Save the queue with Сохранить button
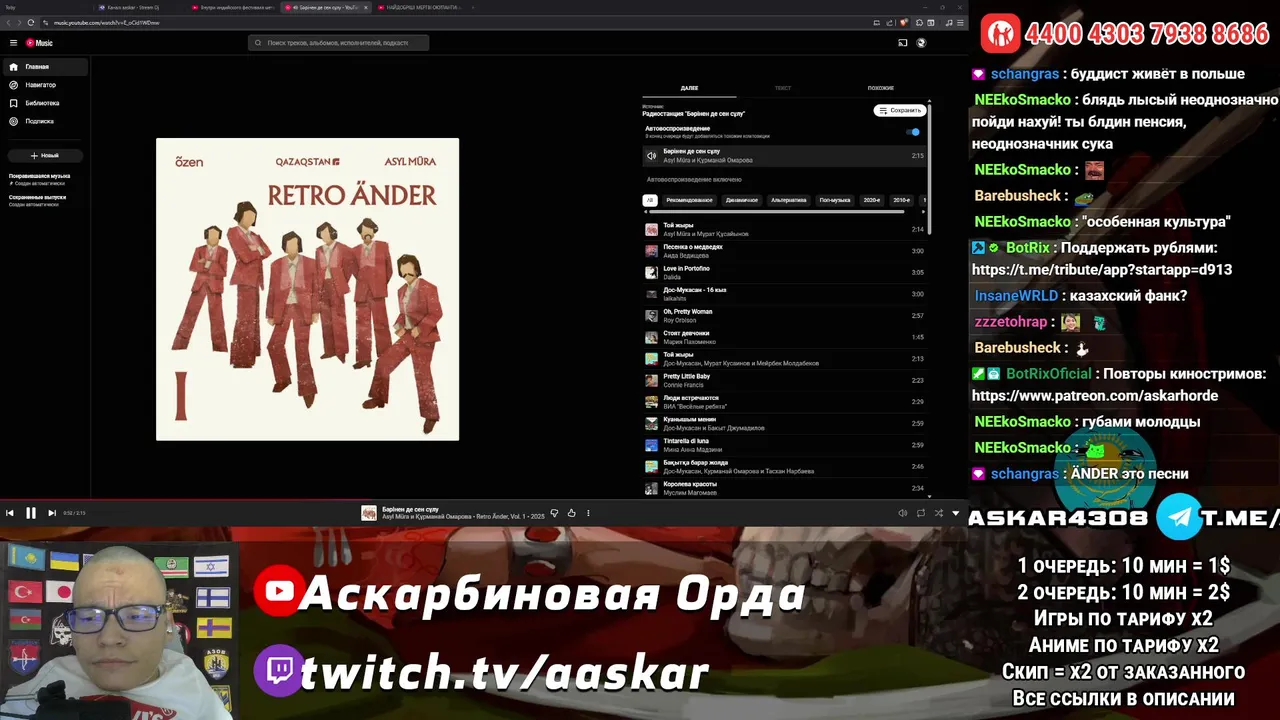The width and height of the screenshot is (1280, 720). [899, 110]
